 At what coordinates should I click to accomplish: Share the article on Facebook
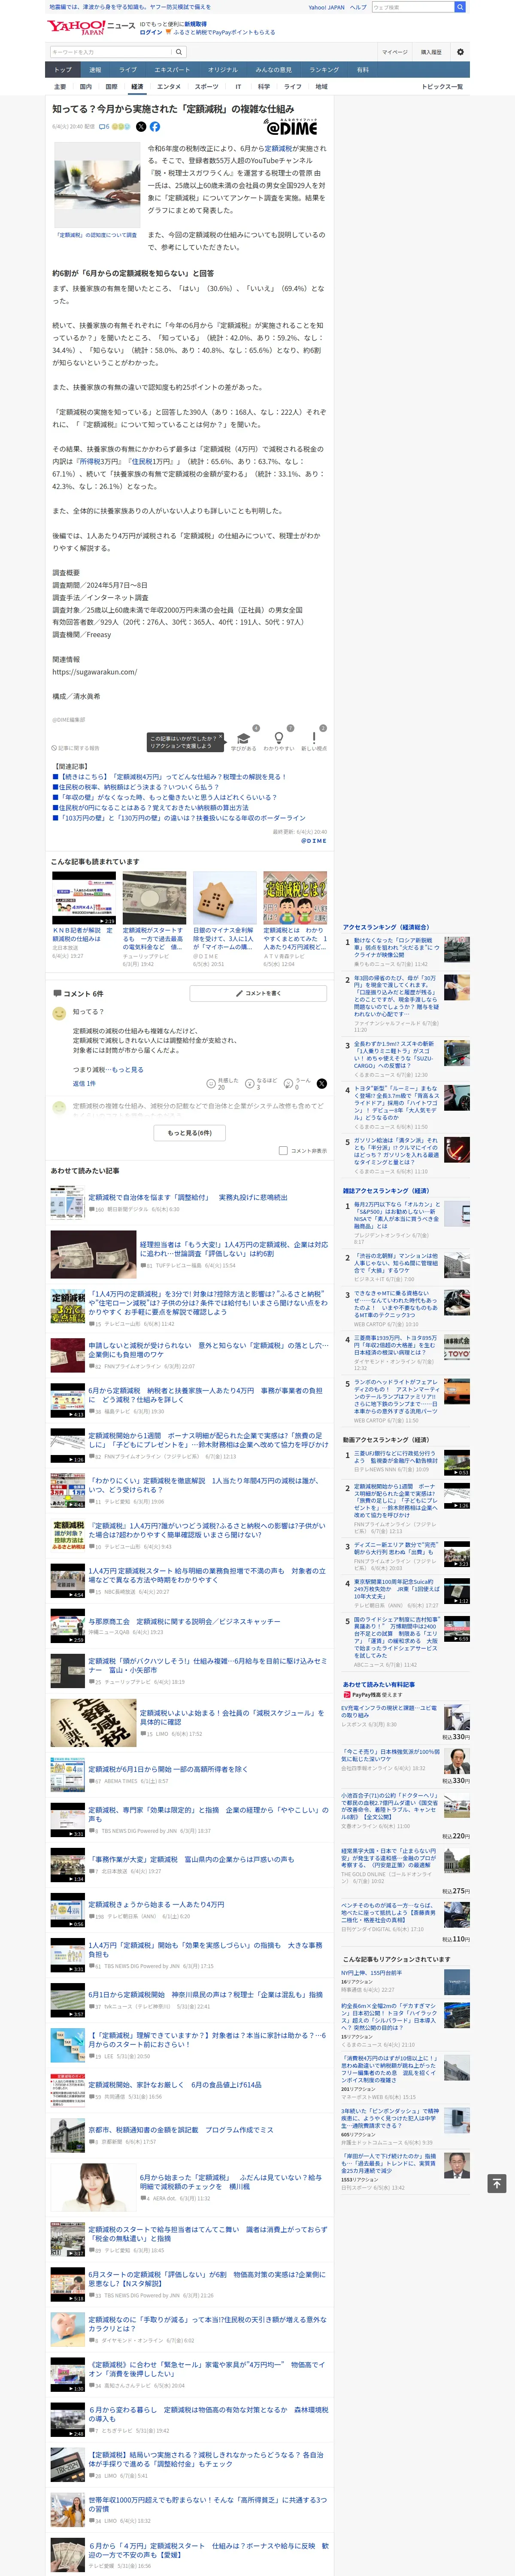pos(154,127)
